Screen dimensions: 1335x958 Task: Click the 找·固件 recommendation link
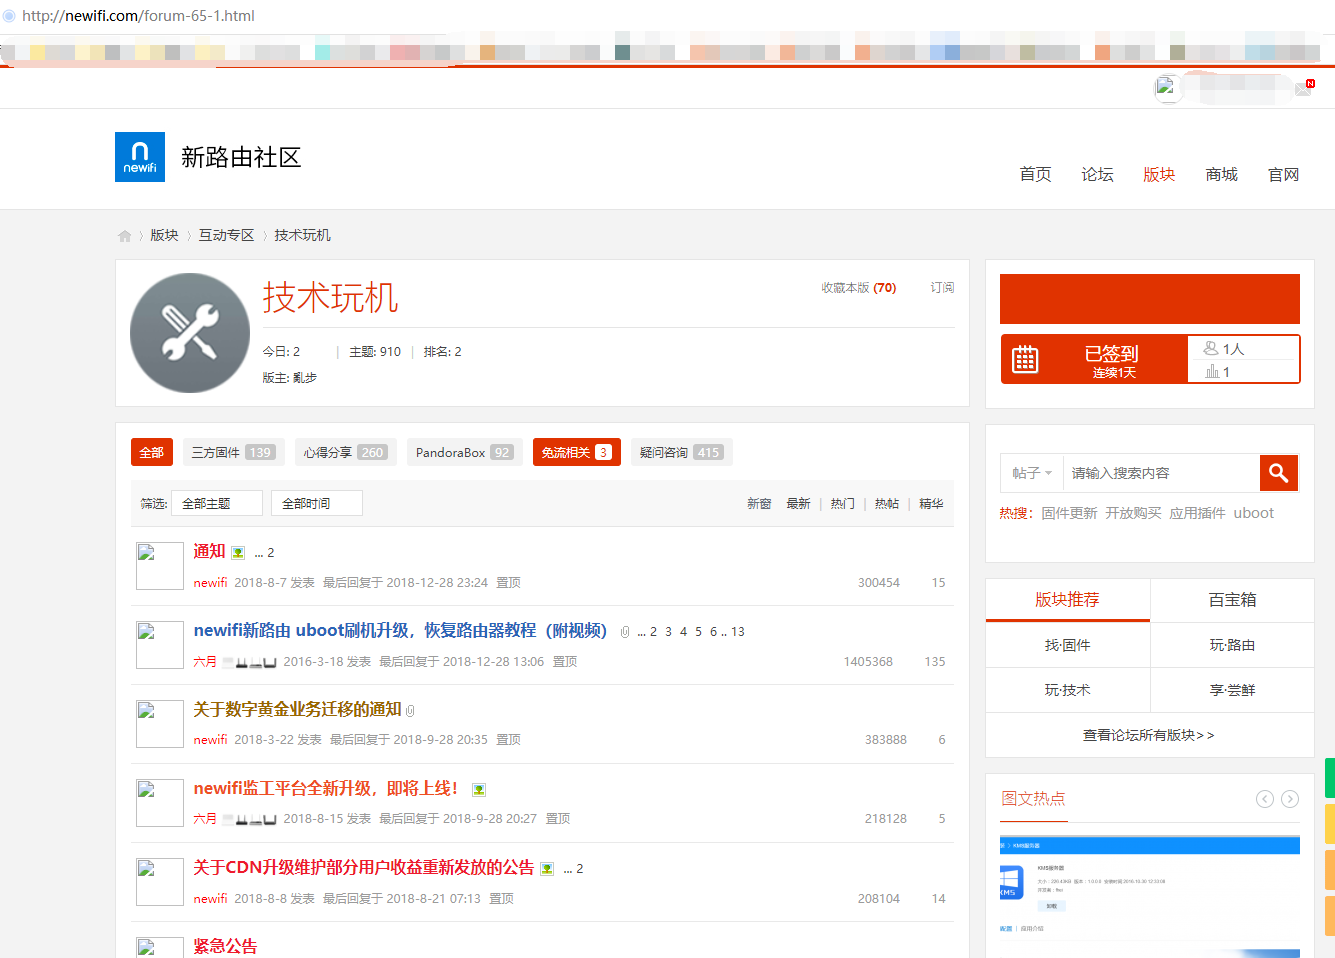1067,645
